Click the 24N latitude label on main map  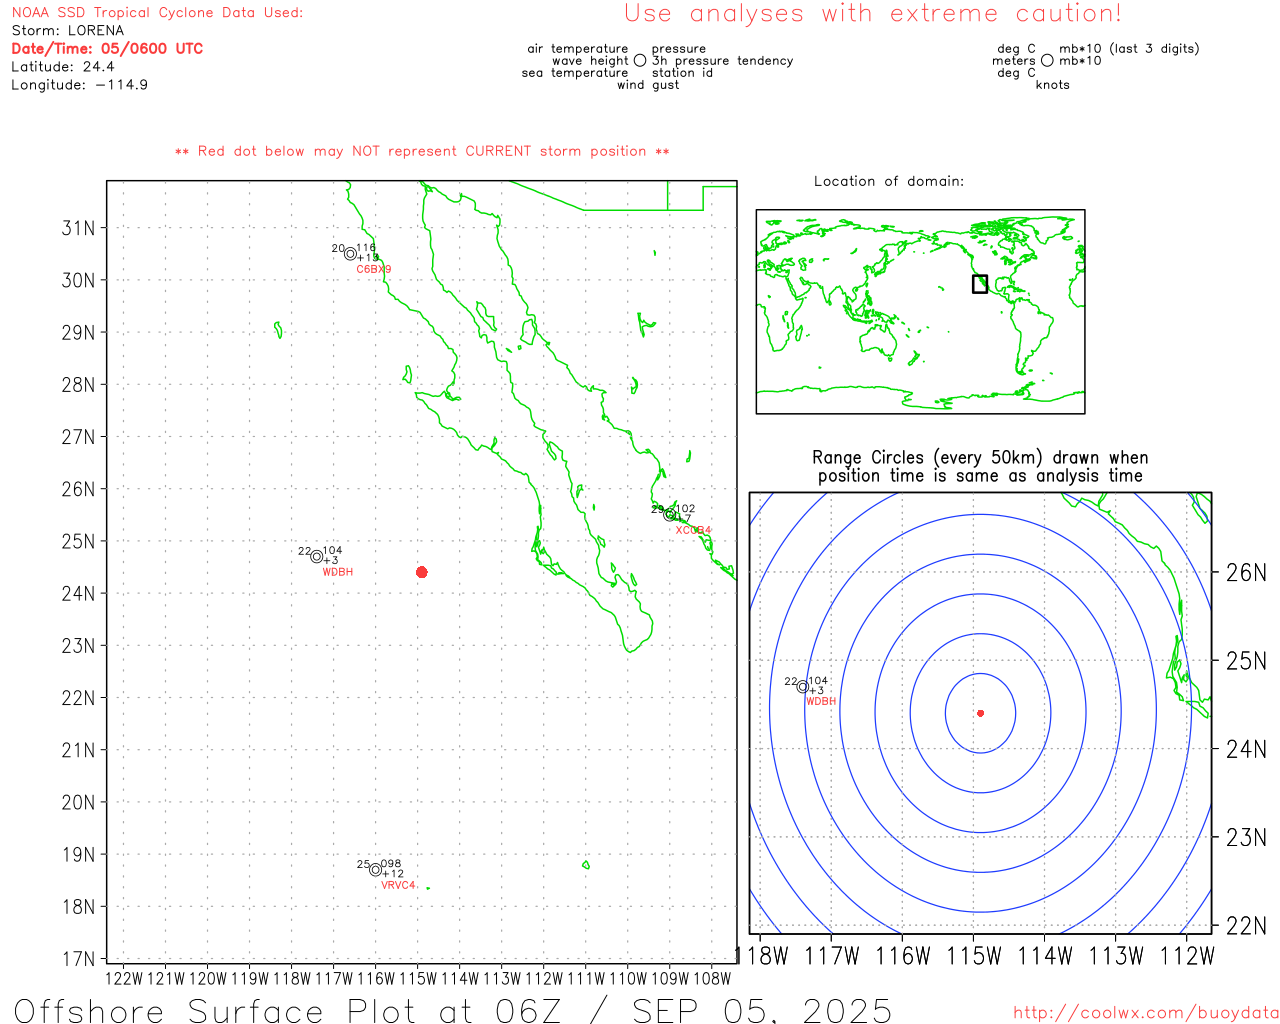click(x=78, y=594)
